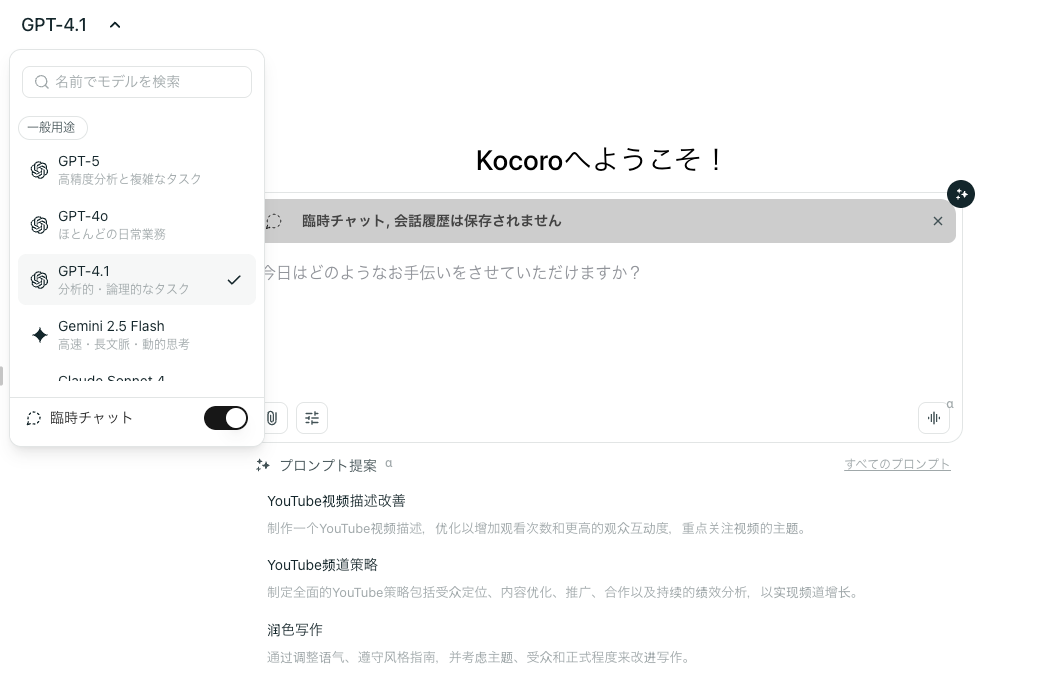Open the すべてのプロンプト link

tap(897, 464)
